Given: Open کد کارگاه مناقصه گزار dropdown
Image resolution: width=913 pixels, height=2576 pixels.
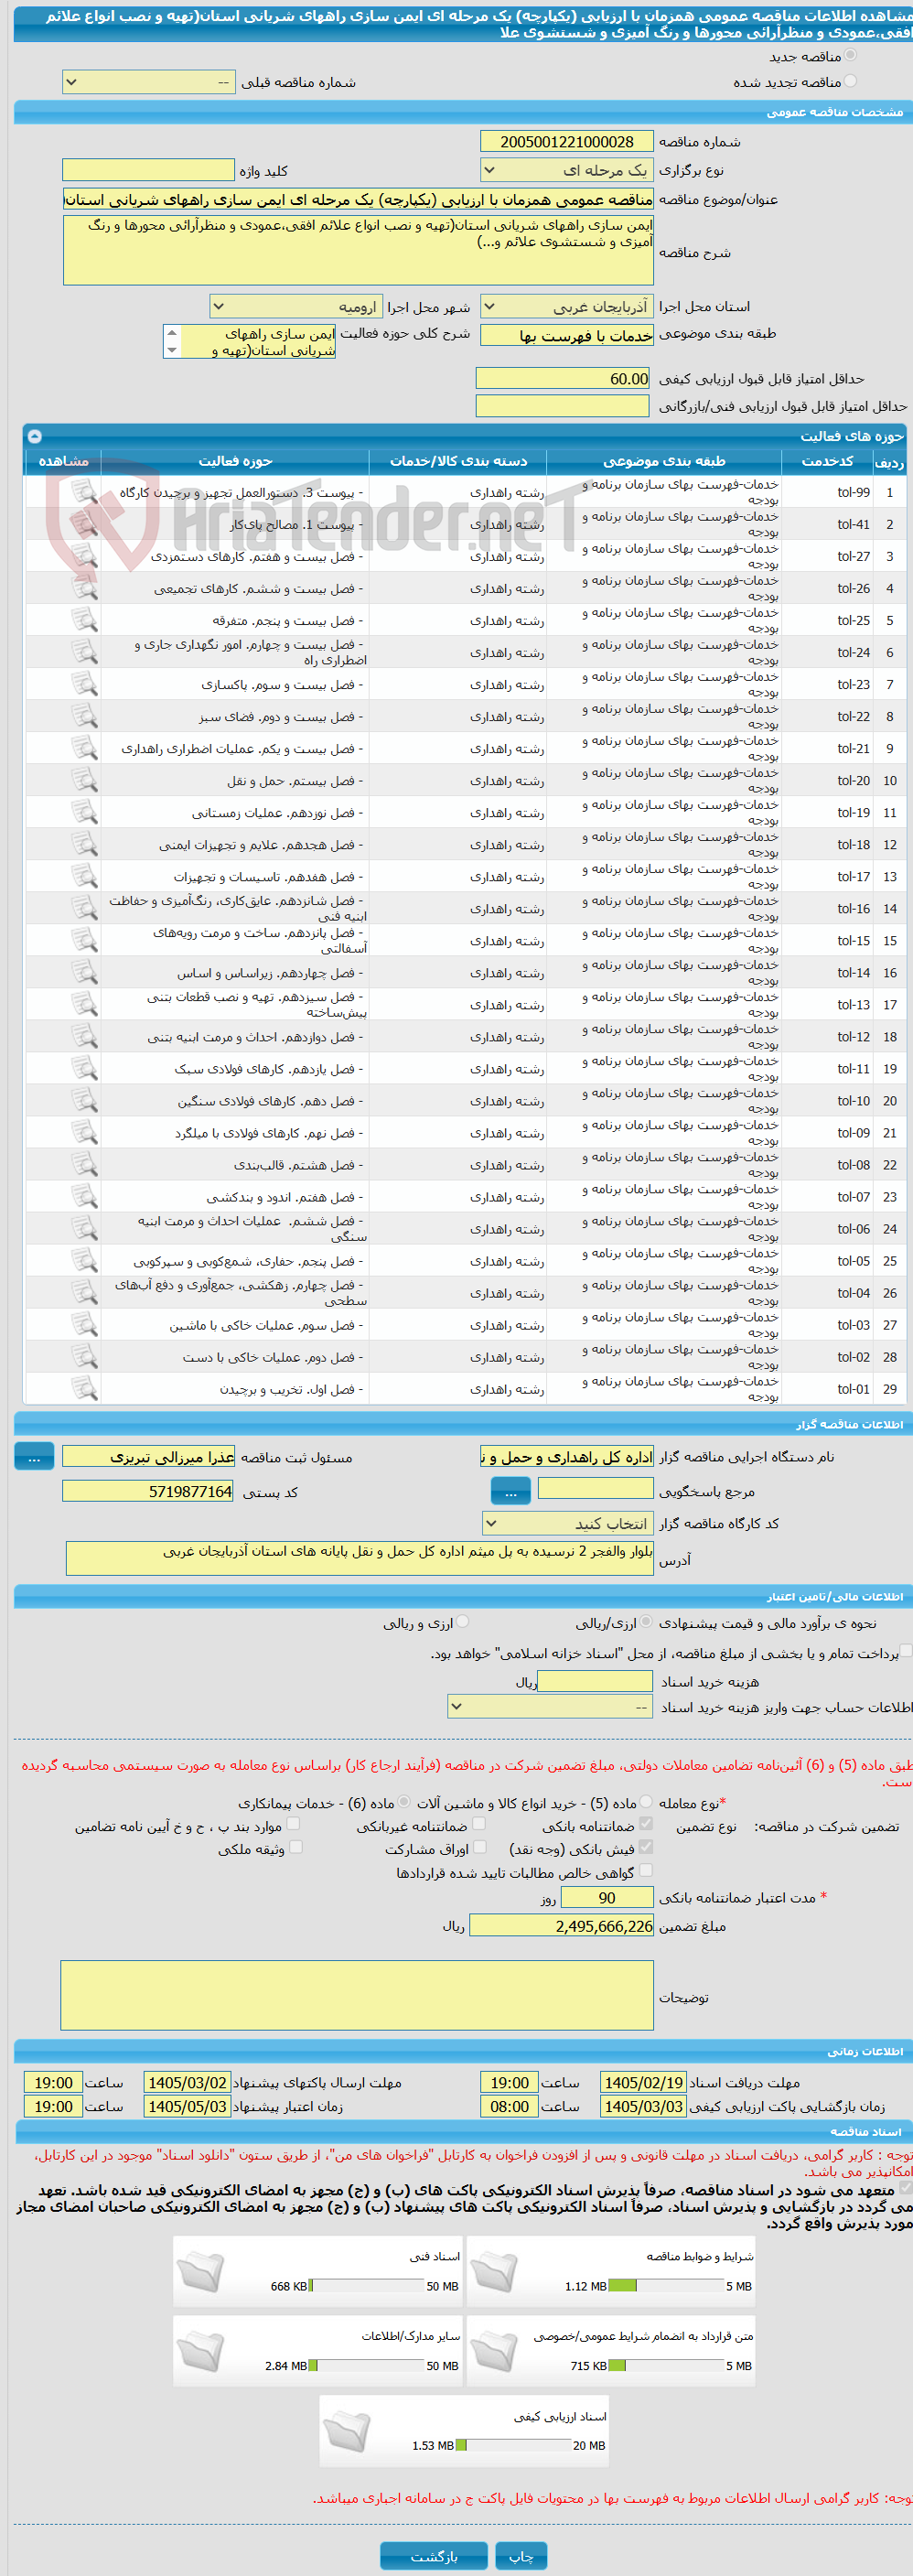Looking at the screenshot, I should point(567,1523).
